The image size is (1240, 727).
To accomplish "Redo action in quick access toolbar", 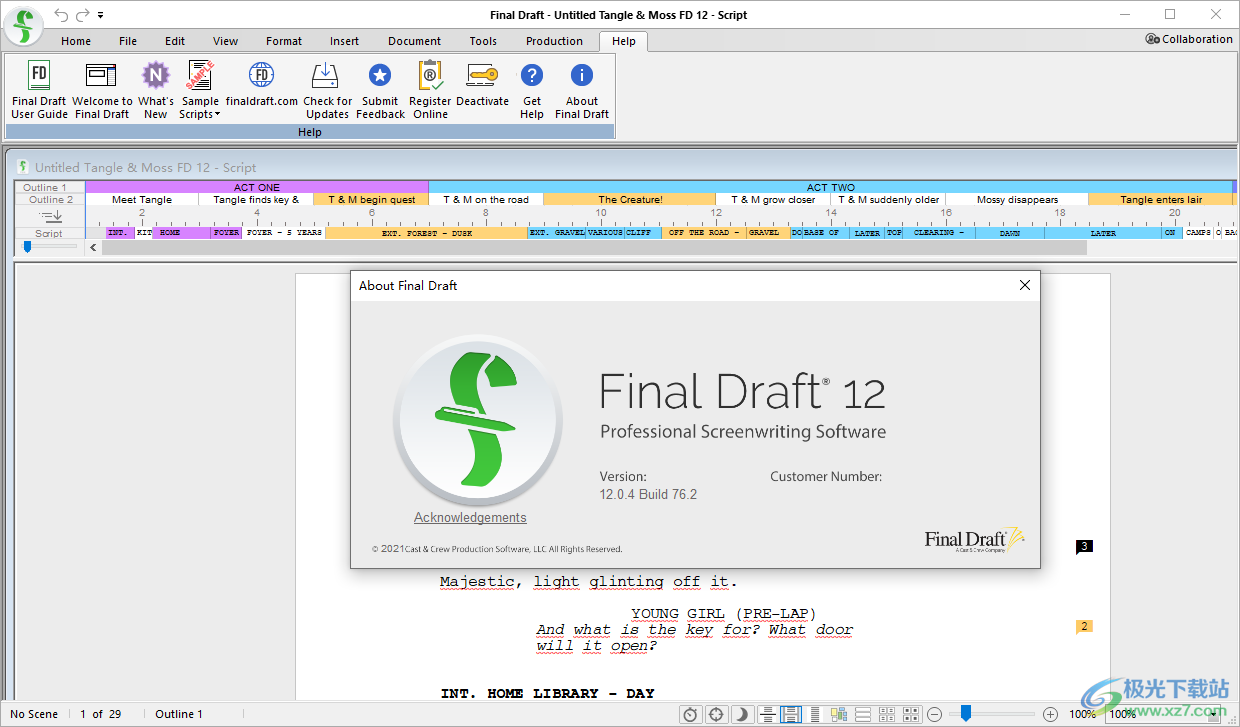I will (83, 15).
